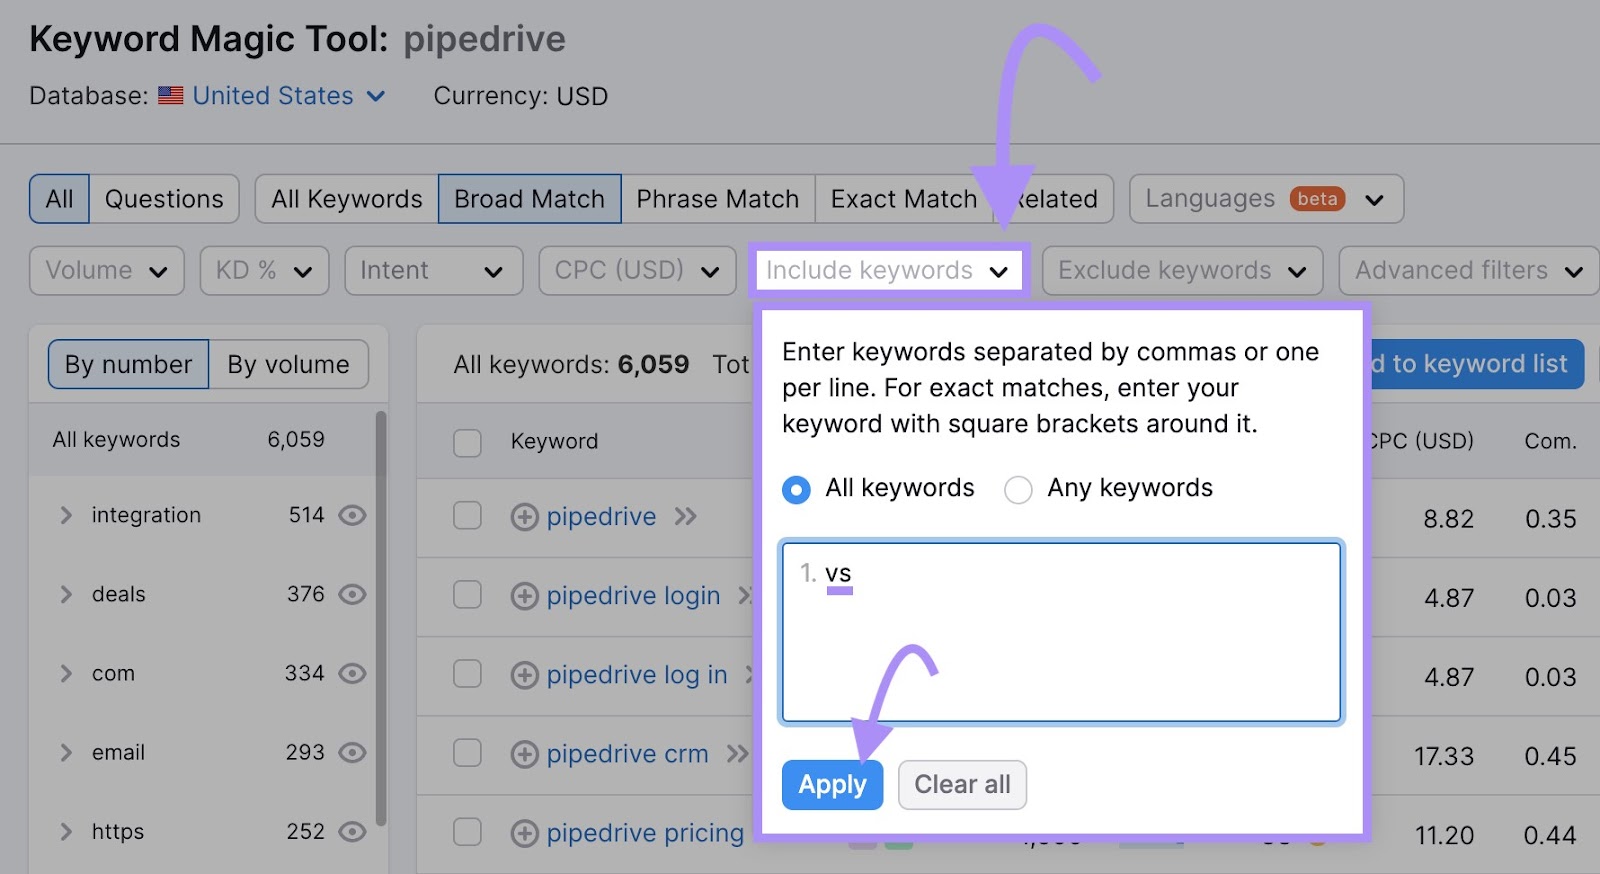Check the select-all keywords checkbox in header

[x=467, y=441]
